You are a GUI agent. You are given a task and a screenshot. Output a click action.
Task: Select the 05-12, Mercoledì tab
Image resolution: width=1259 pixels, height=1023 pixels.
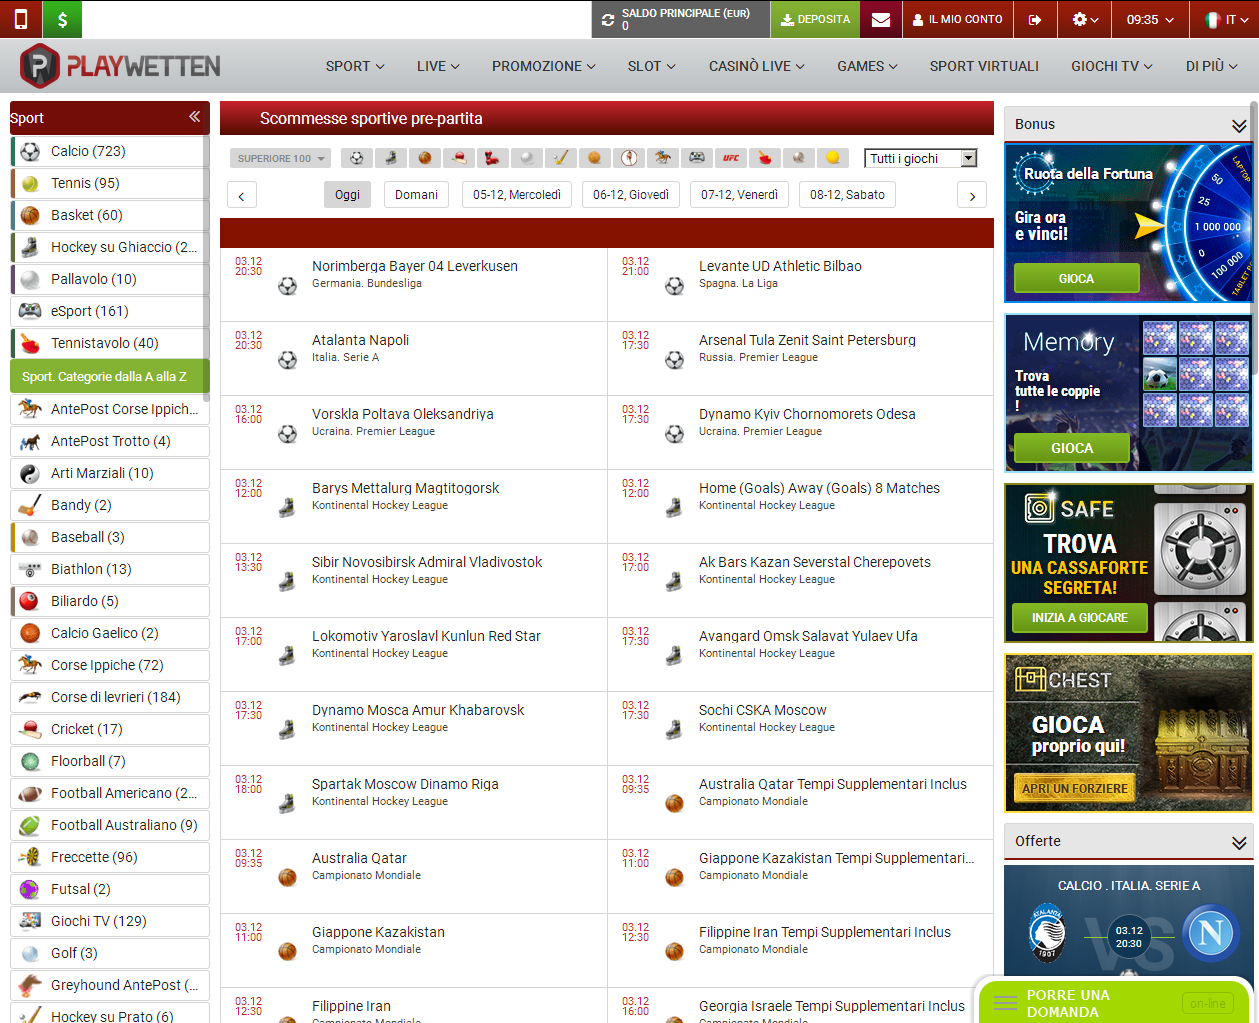click(517, 194)
